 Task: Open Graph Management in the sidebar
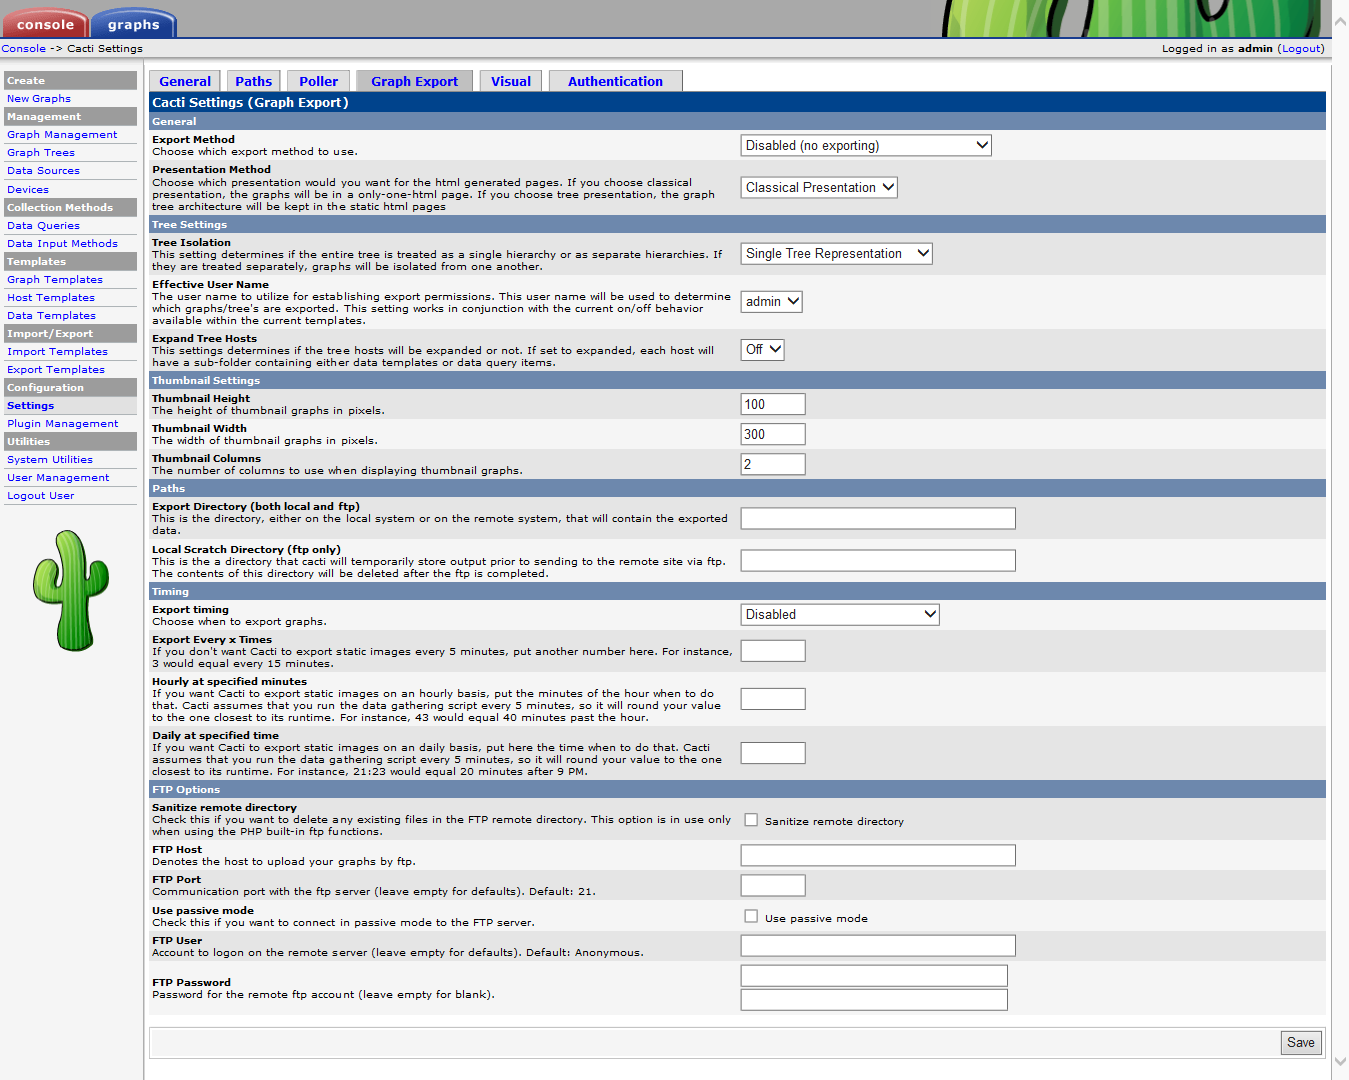(62, 134)
